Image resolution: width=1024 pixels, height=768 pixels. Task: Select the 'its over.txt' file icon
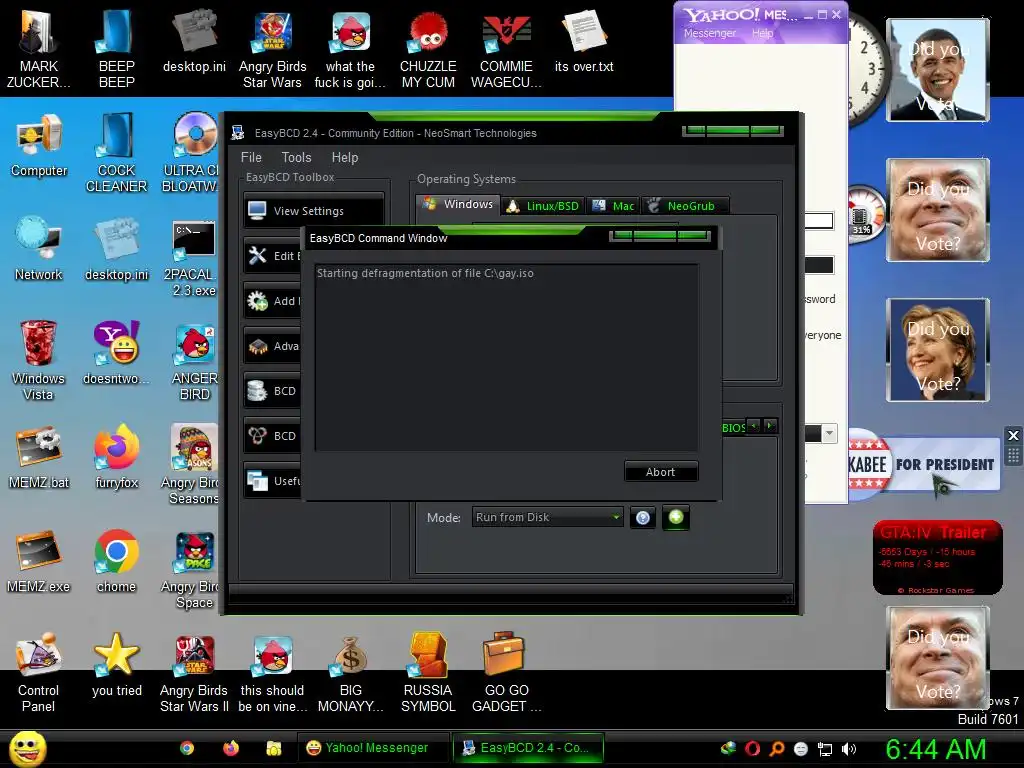(584, 42)
